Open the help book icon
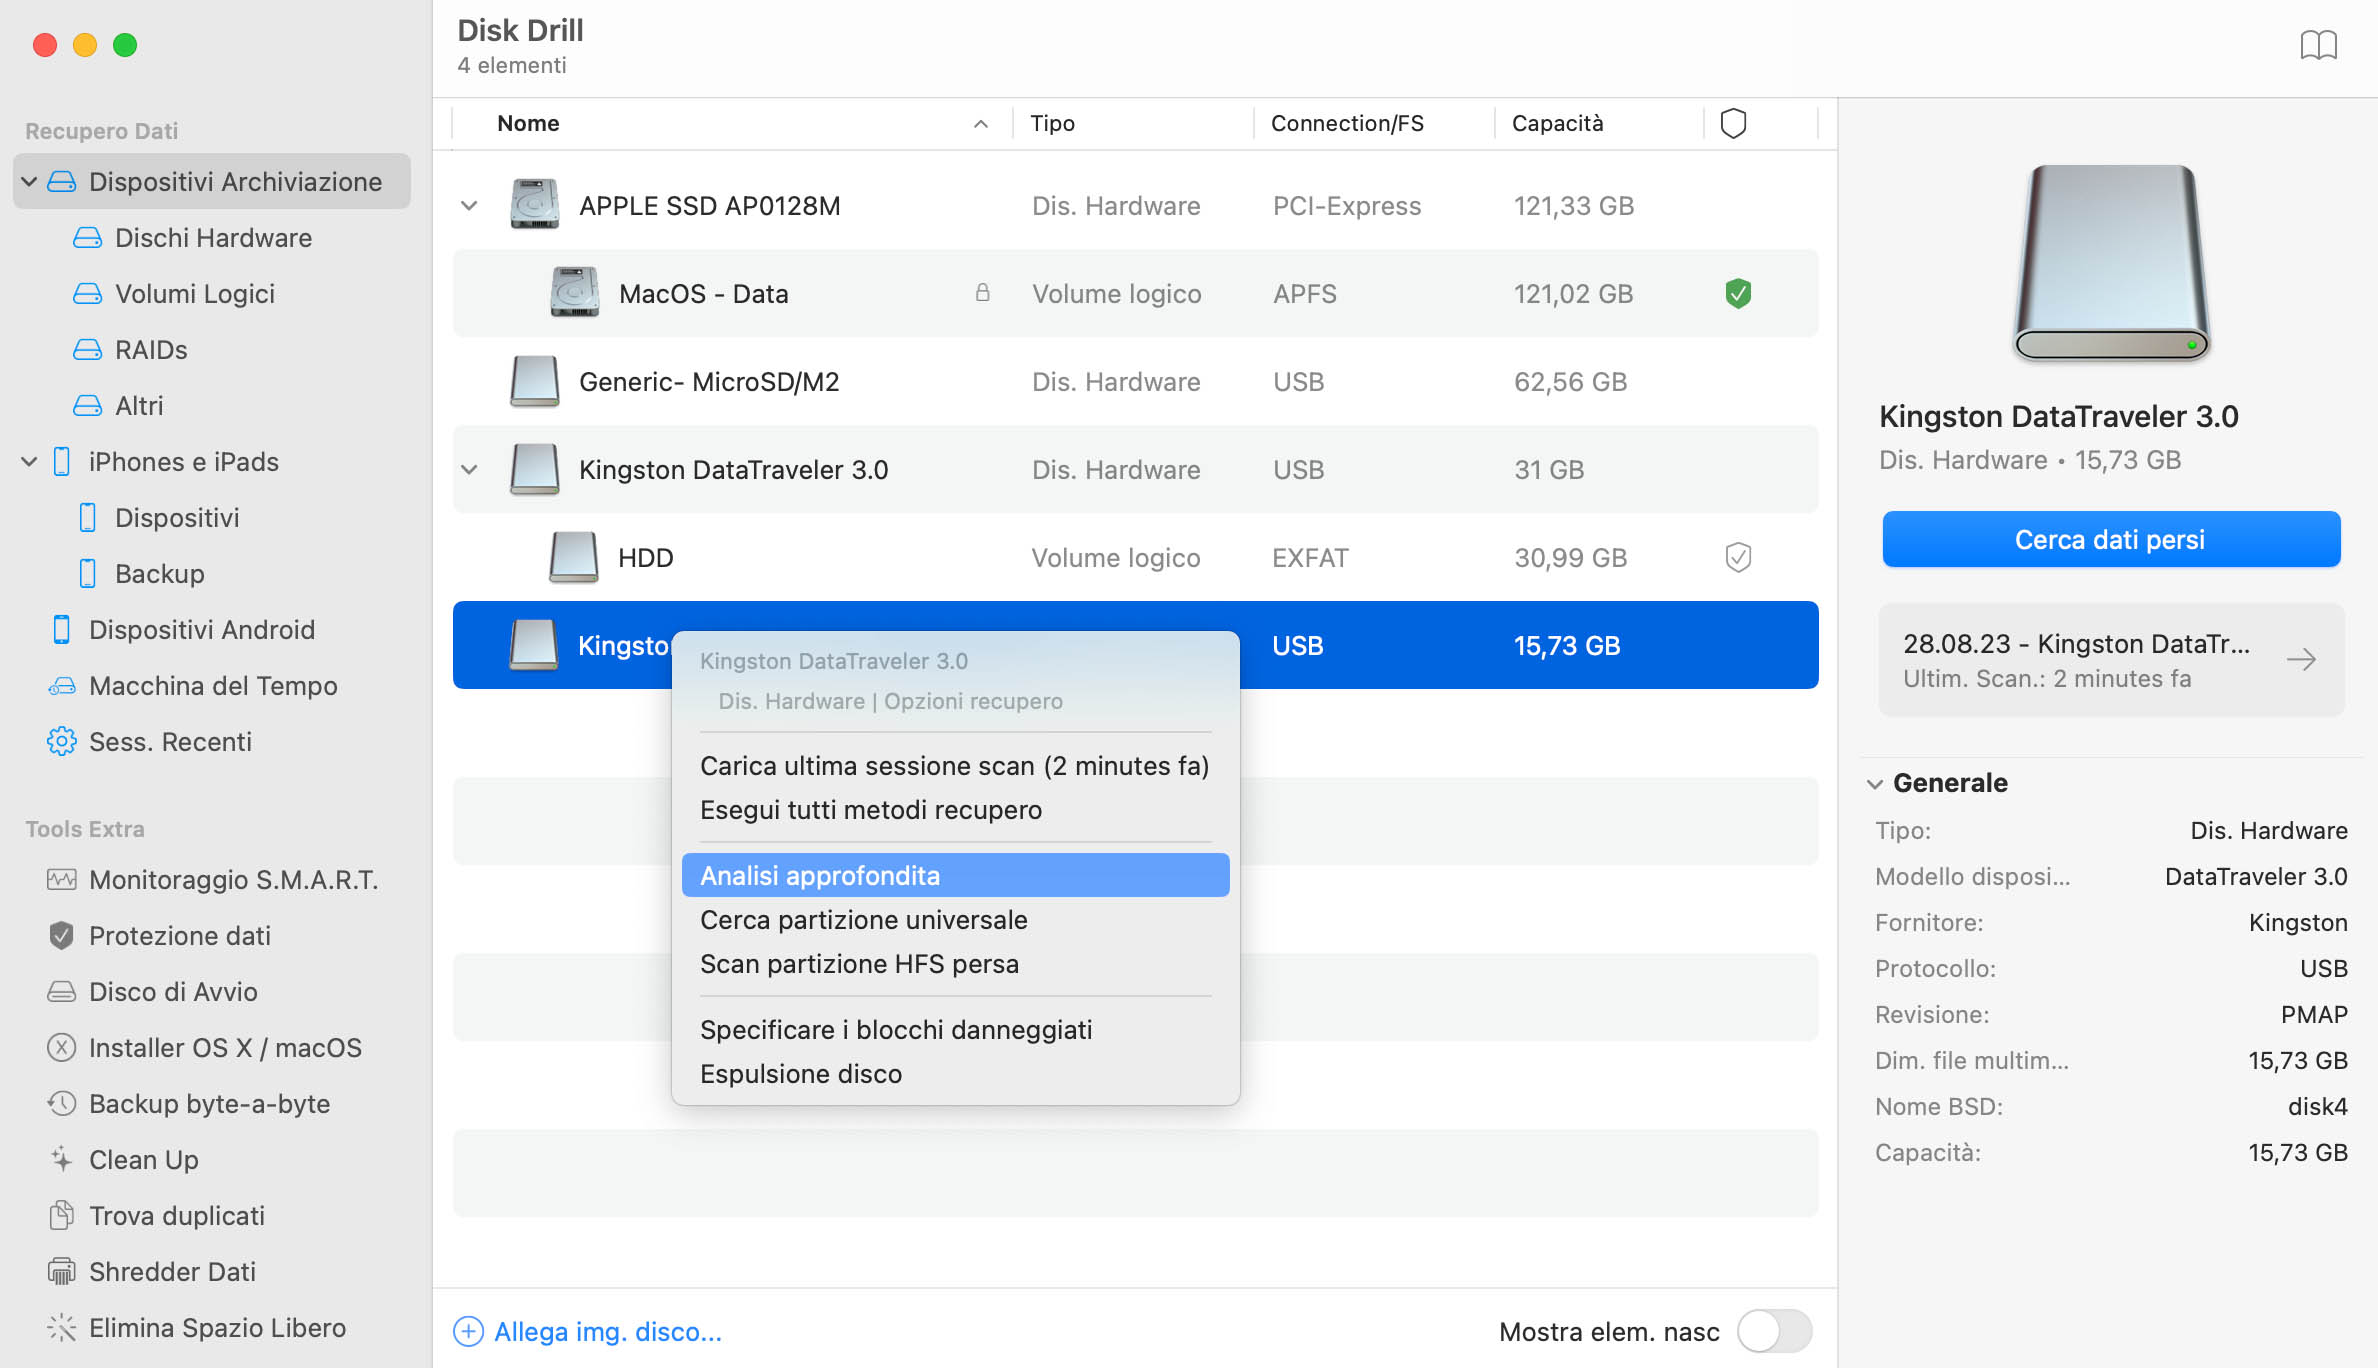 click(x=2318, y=45)
